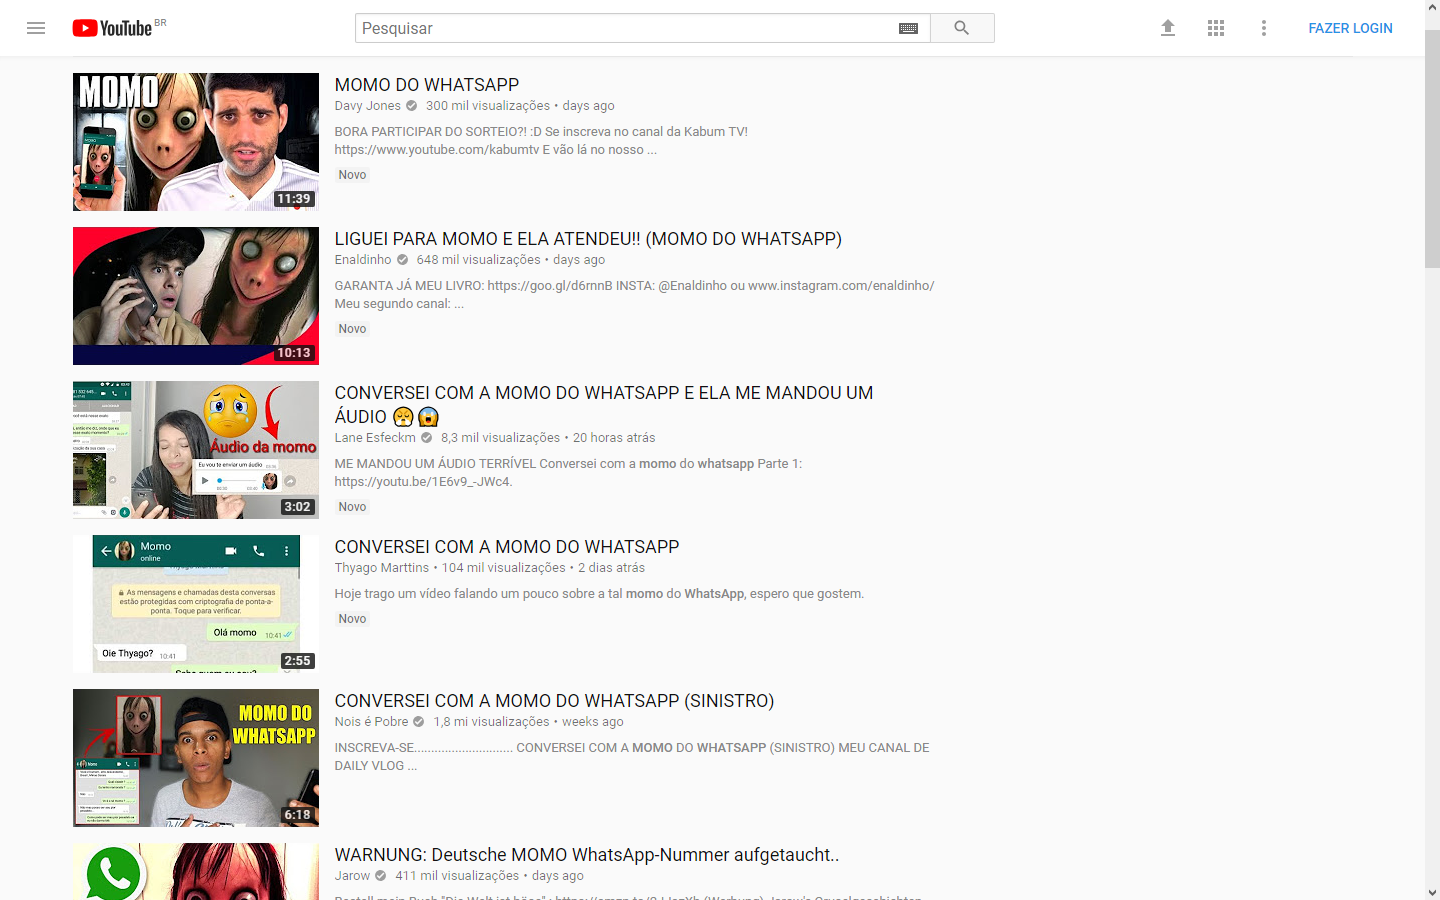This screenshot has width=1440, height=900.
Task: Click verified badge next to Enaldinho
Action: 402,260
